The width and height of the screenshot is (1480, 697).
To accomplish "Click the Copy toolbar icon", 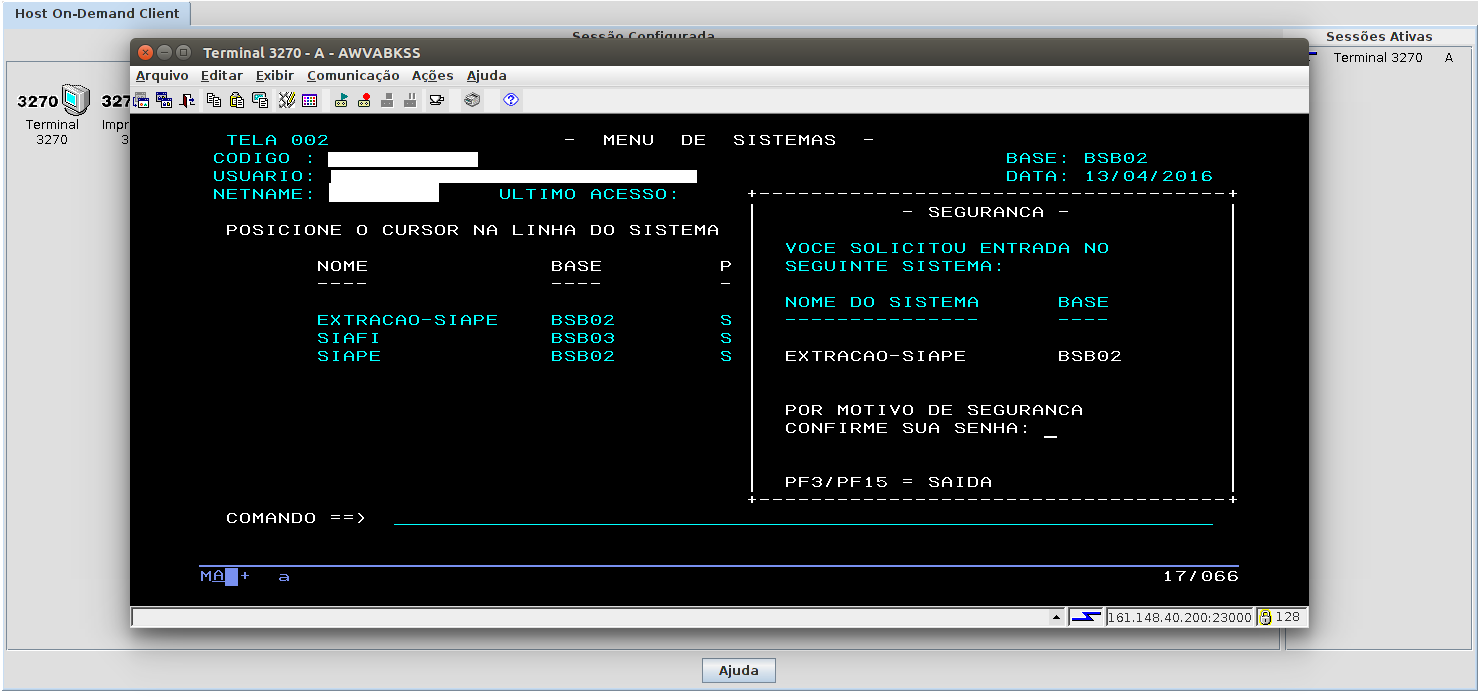I will coord(214,100).
